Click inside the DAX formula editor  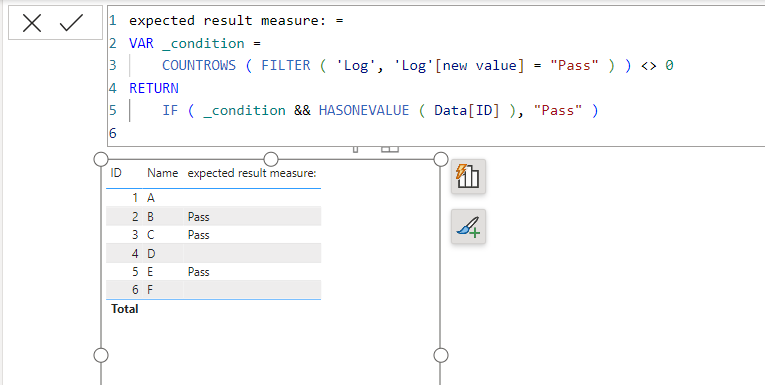(436, 76)
